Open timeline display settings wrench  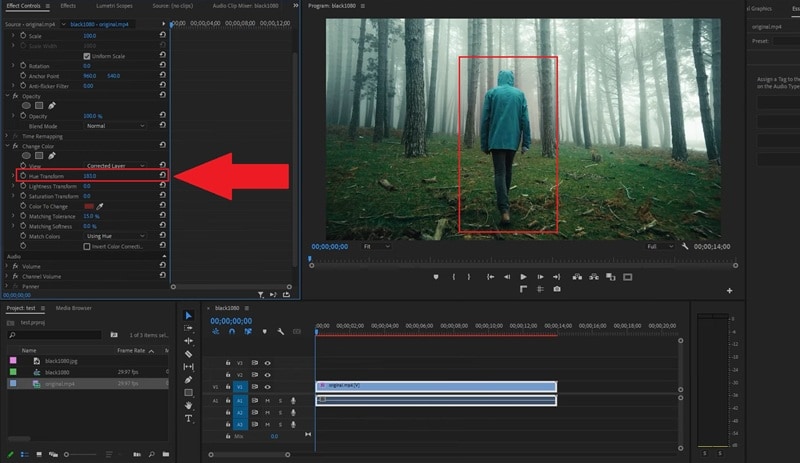[x=281, y=331]
